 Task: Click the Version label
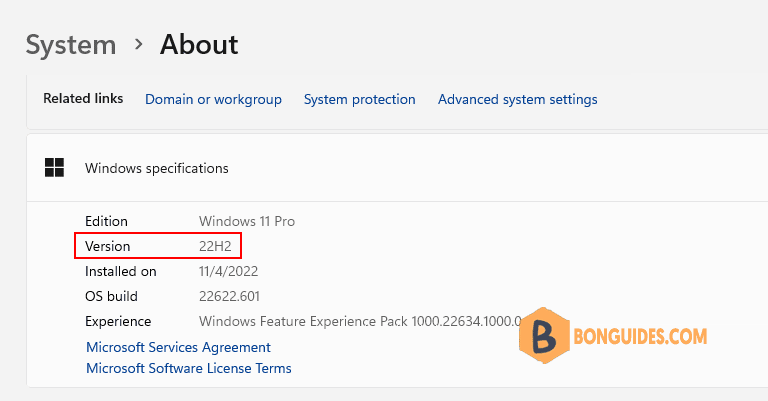click(108, 246)
